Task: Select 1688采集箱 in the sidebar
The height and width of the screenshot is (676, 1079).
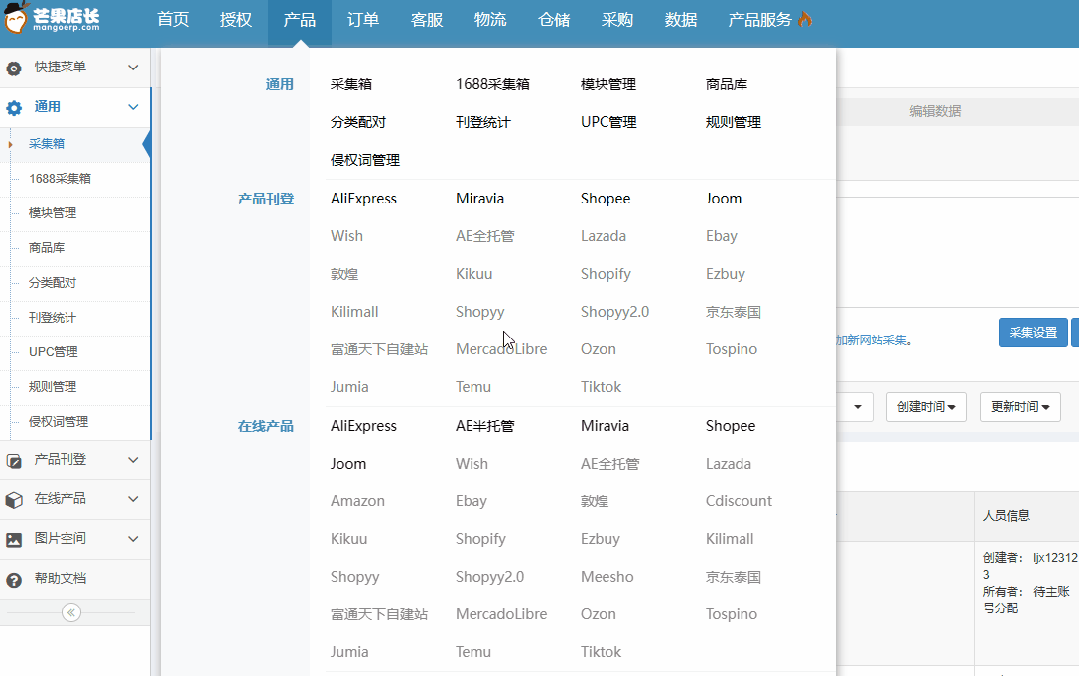Action: click(60, 179)
